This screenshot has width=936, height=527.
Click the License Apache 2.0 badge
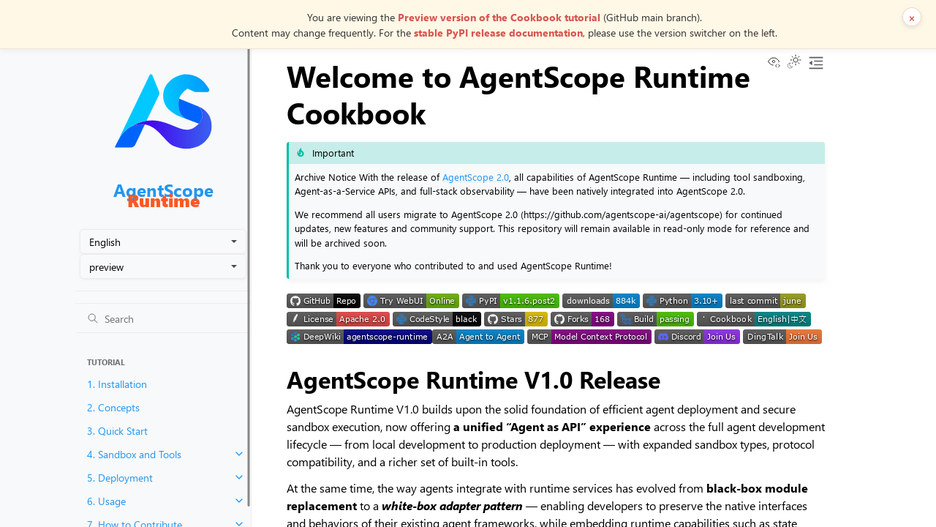338,319
